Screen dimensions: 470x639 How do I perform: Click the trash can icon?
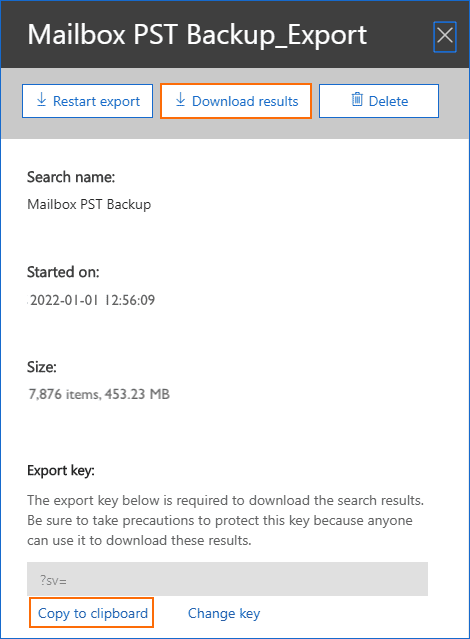[357, 99]
